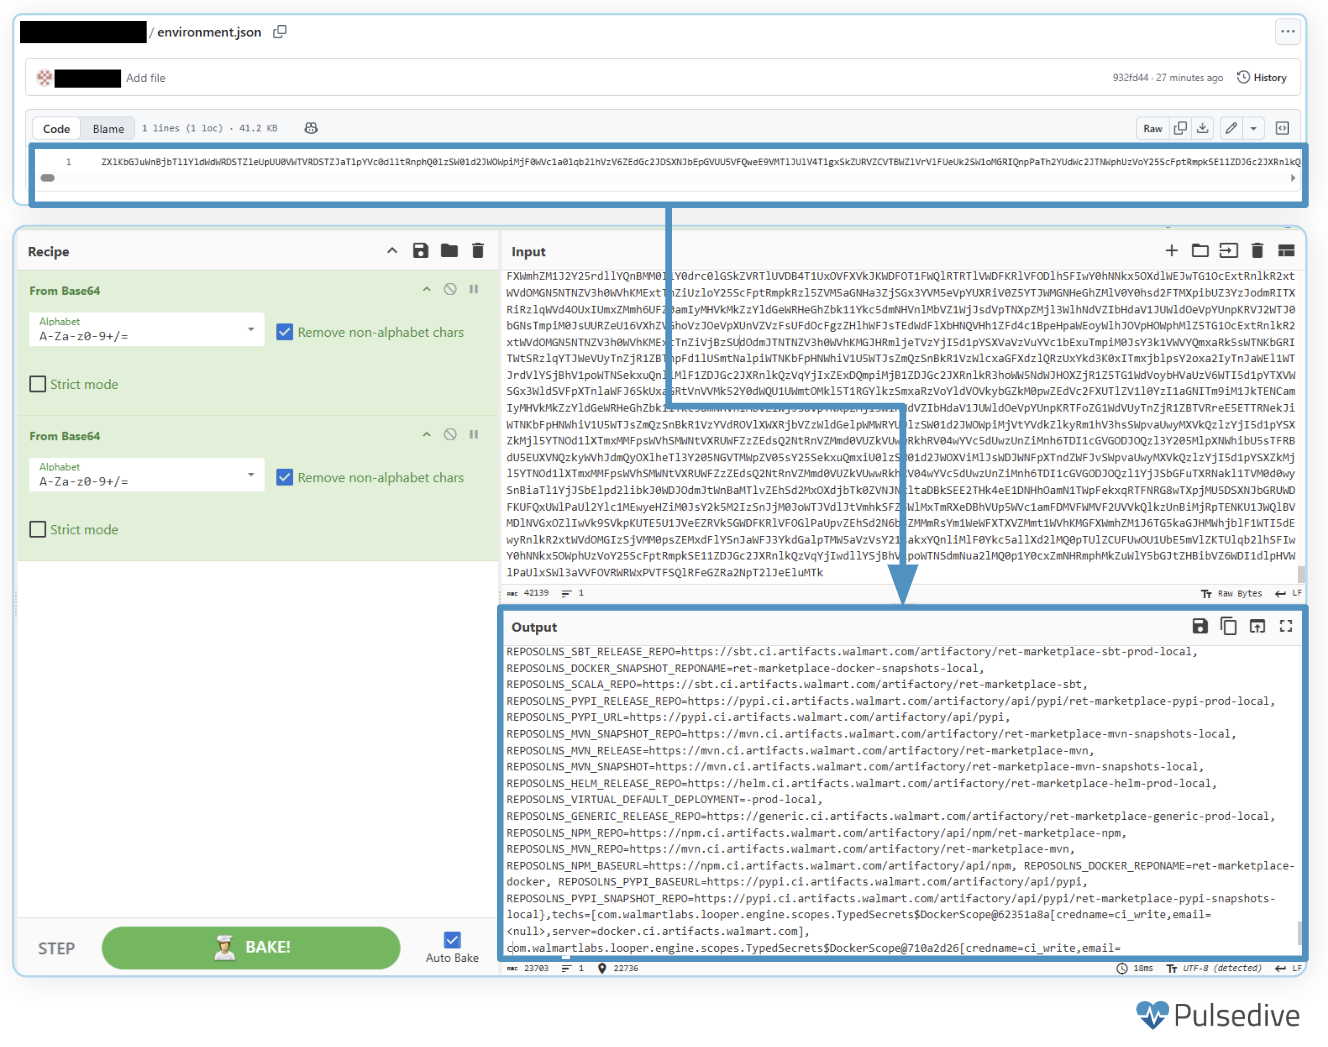Click the green BAKE! button

251,947
